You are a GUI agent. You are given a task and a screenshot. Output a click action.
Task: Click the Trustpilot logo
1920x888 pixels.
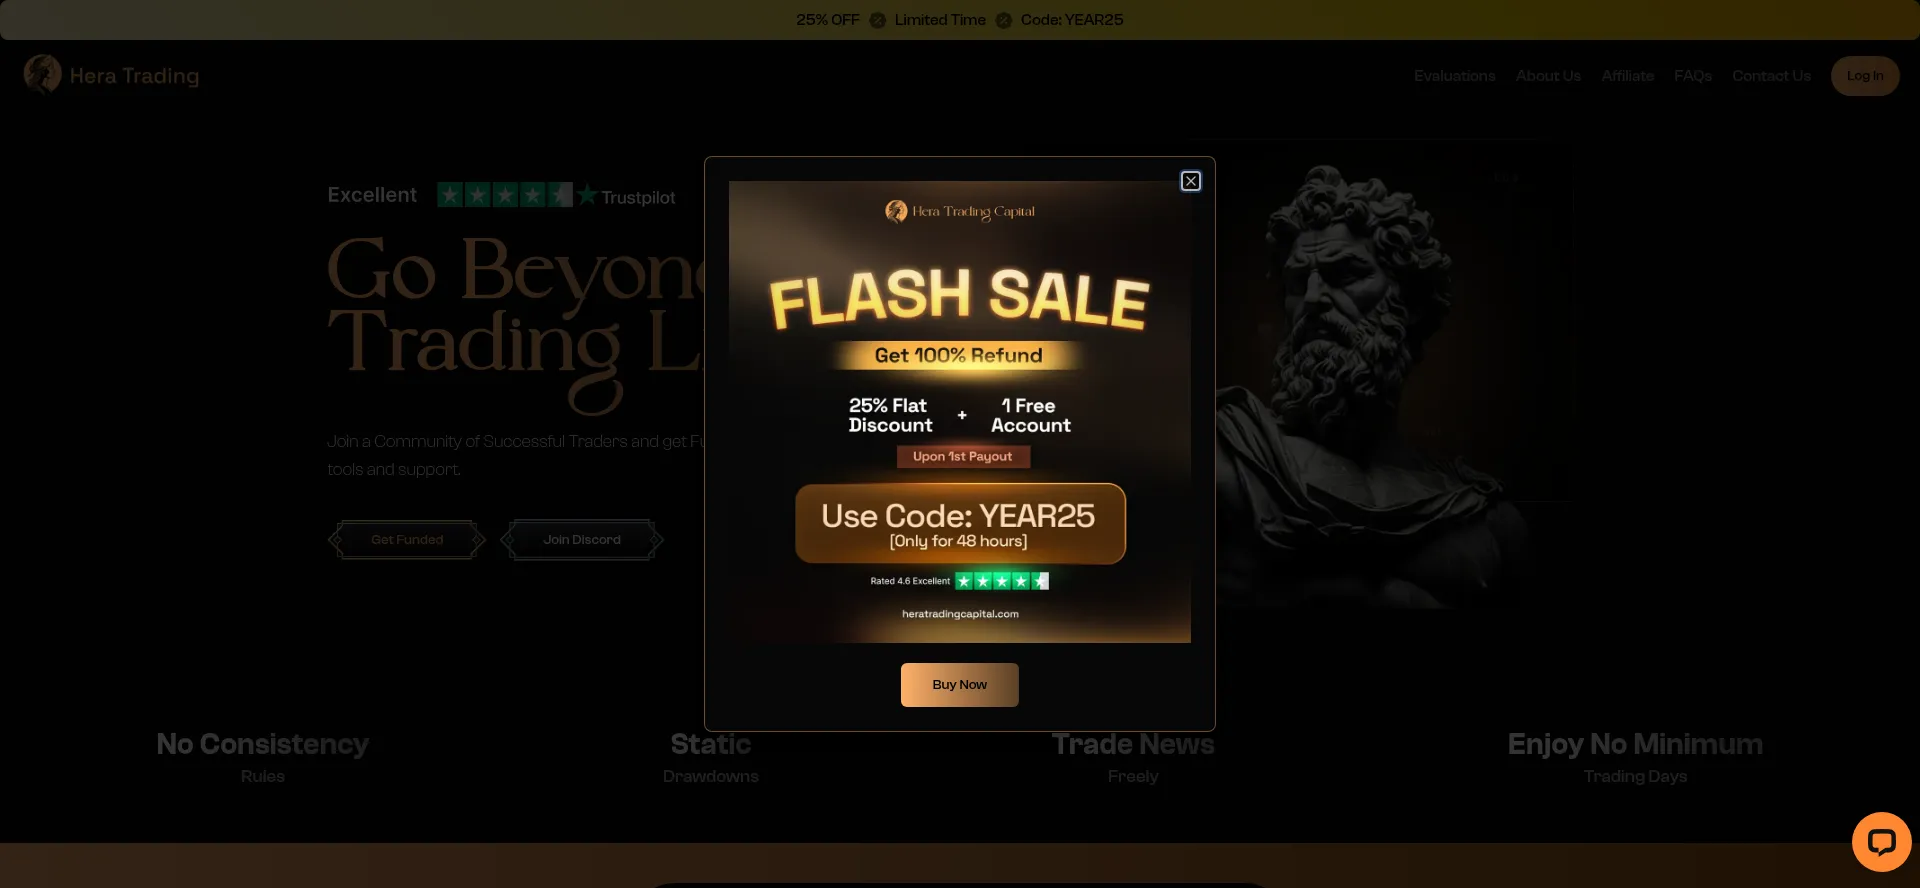627,196
